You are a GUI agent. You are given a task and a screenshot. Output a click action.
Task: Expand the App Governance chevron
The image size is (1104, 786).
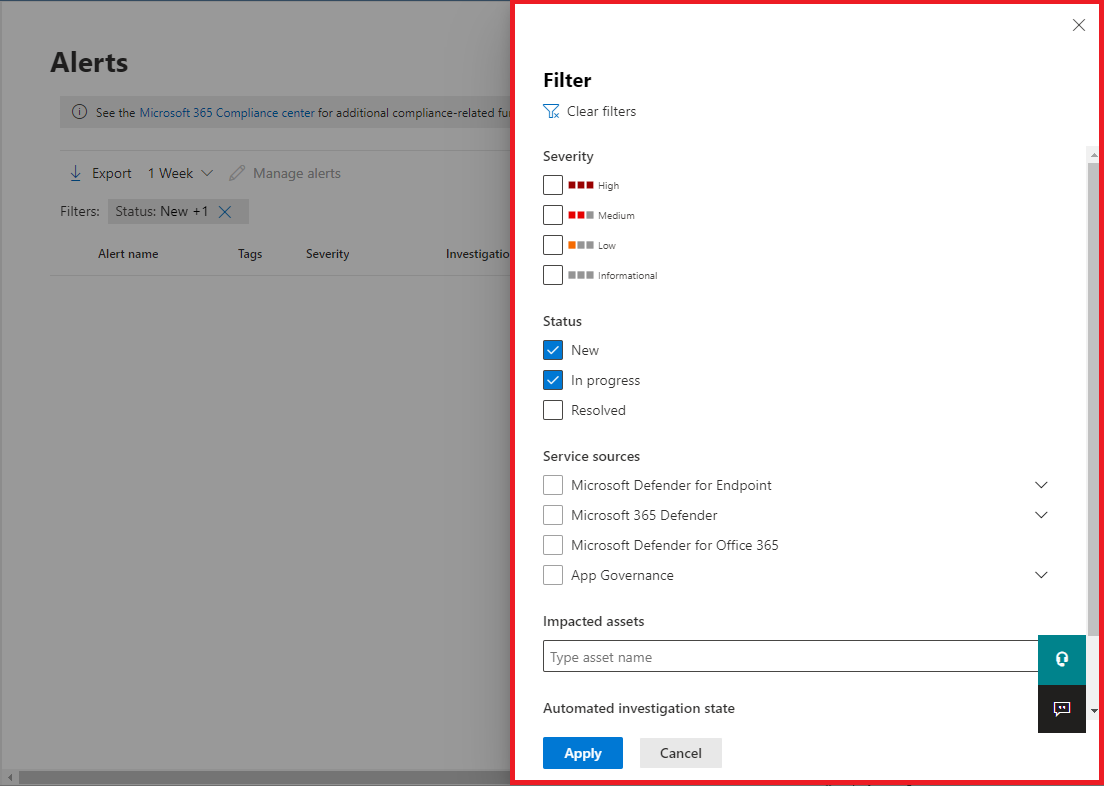tap(1041, 575)
